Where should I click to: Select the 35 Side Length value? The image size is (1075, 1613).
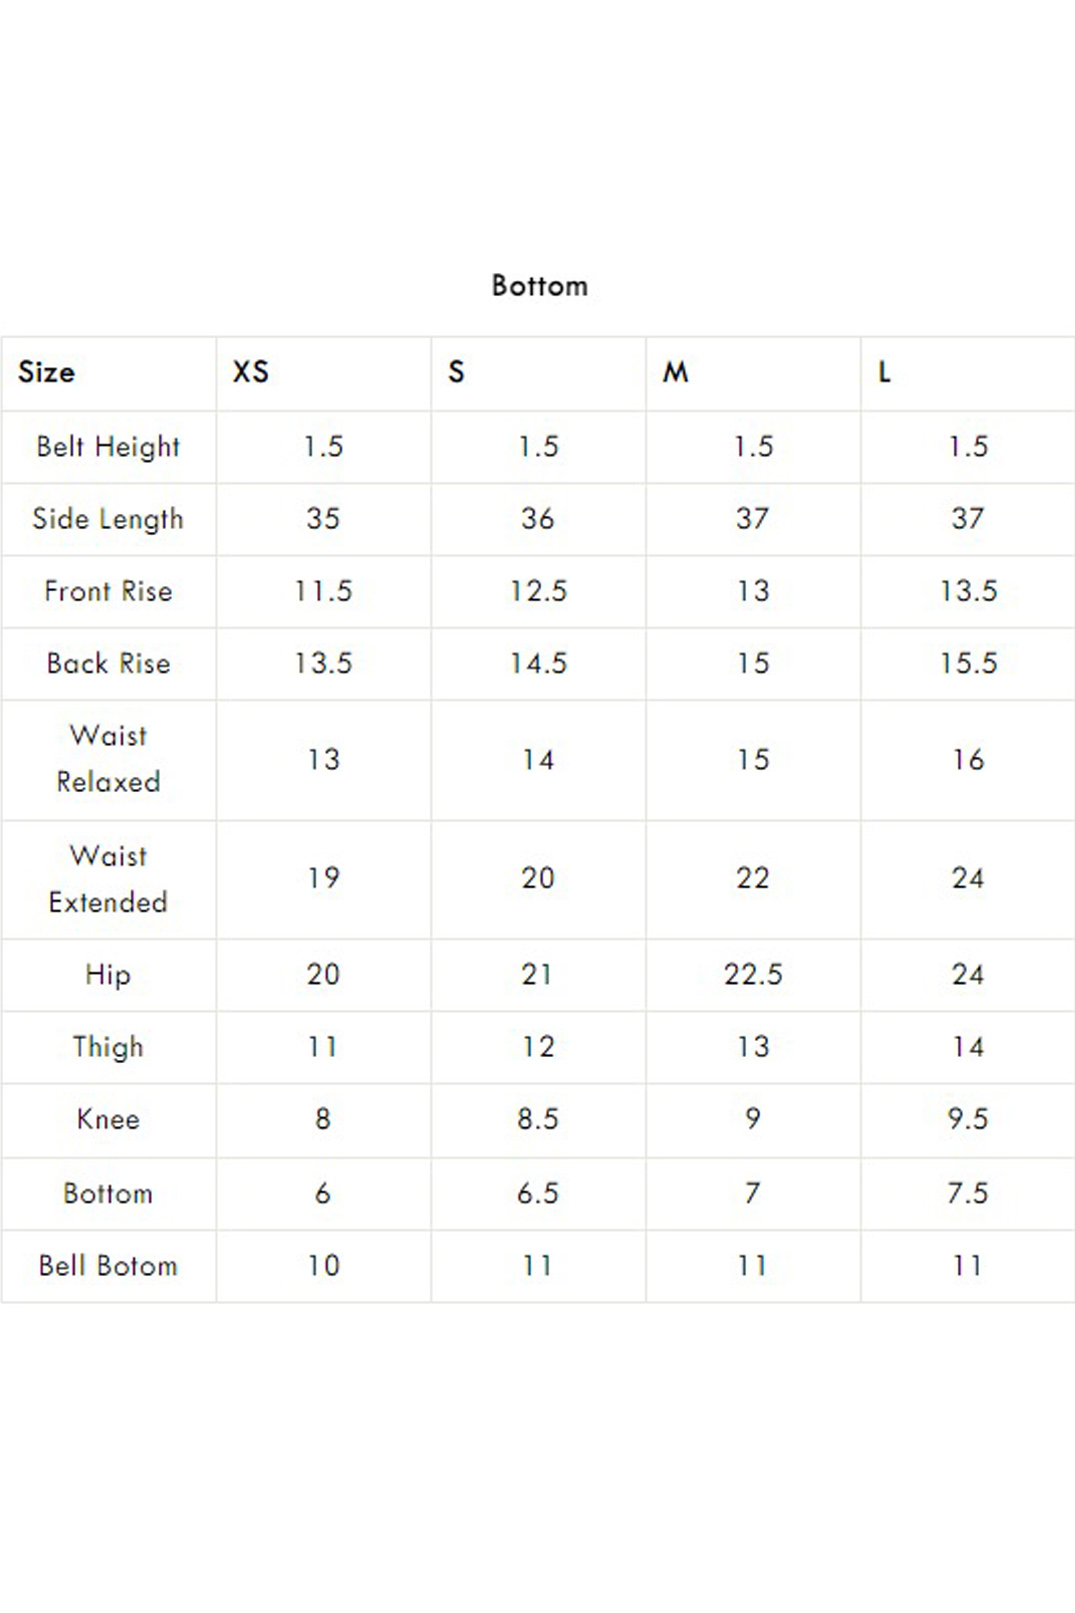click(323, 519)
